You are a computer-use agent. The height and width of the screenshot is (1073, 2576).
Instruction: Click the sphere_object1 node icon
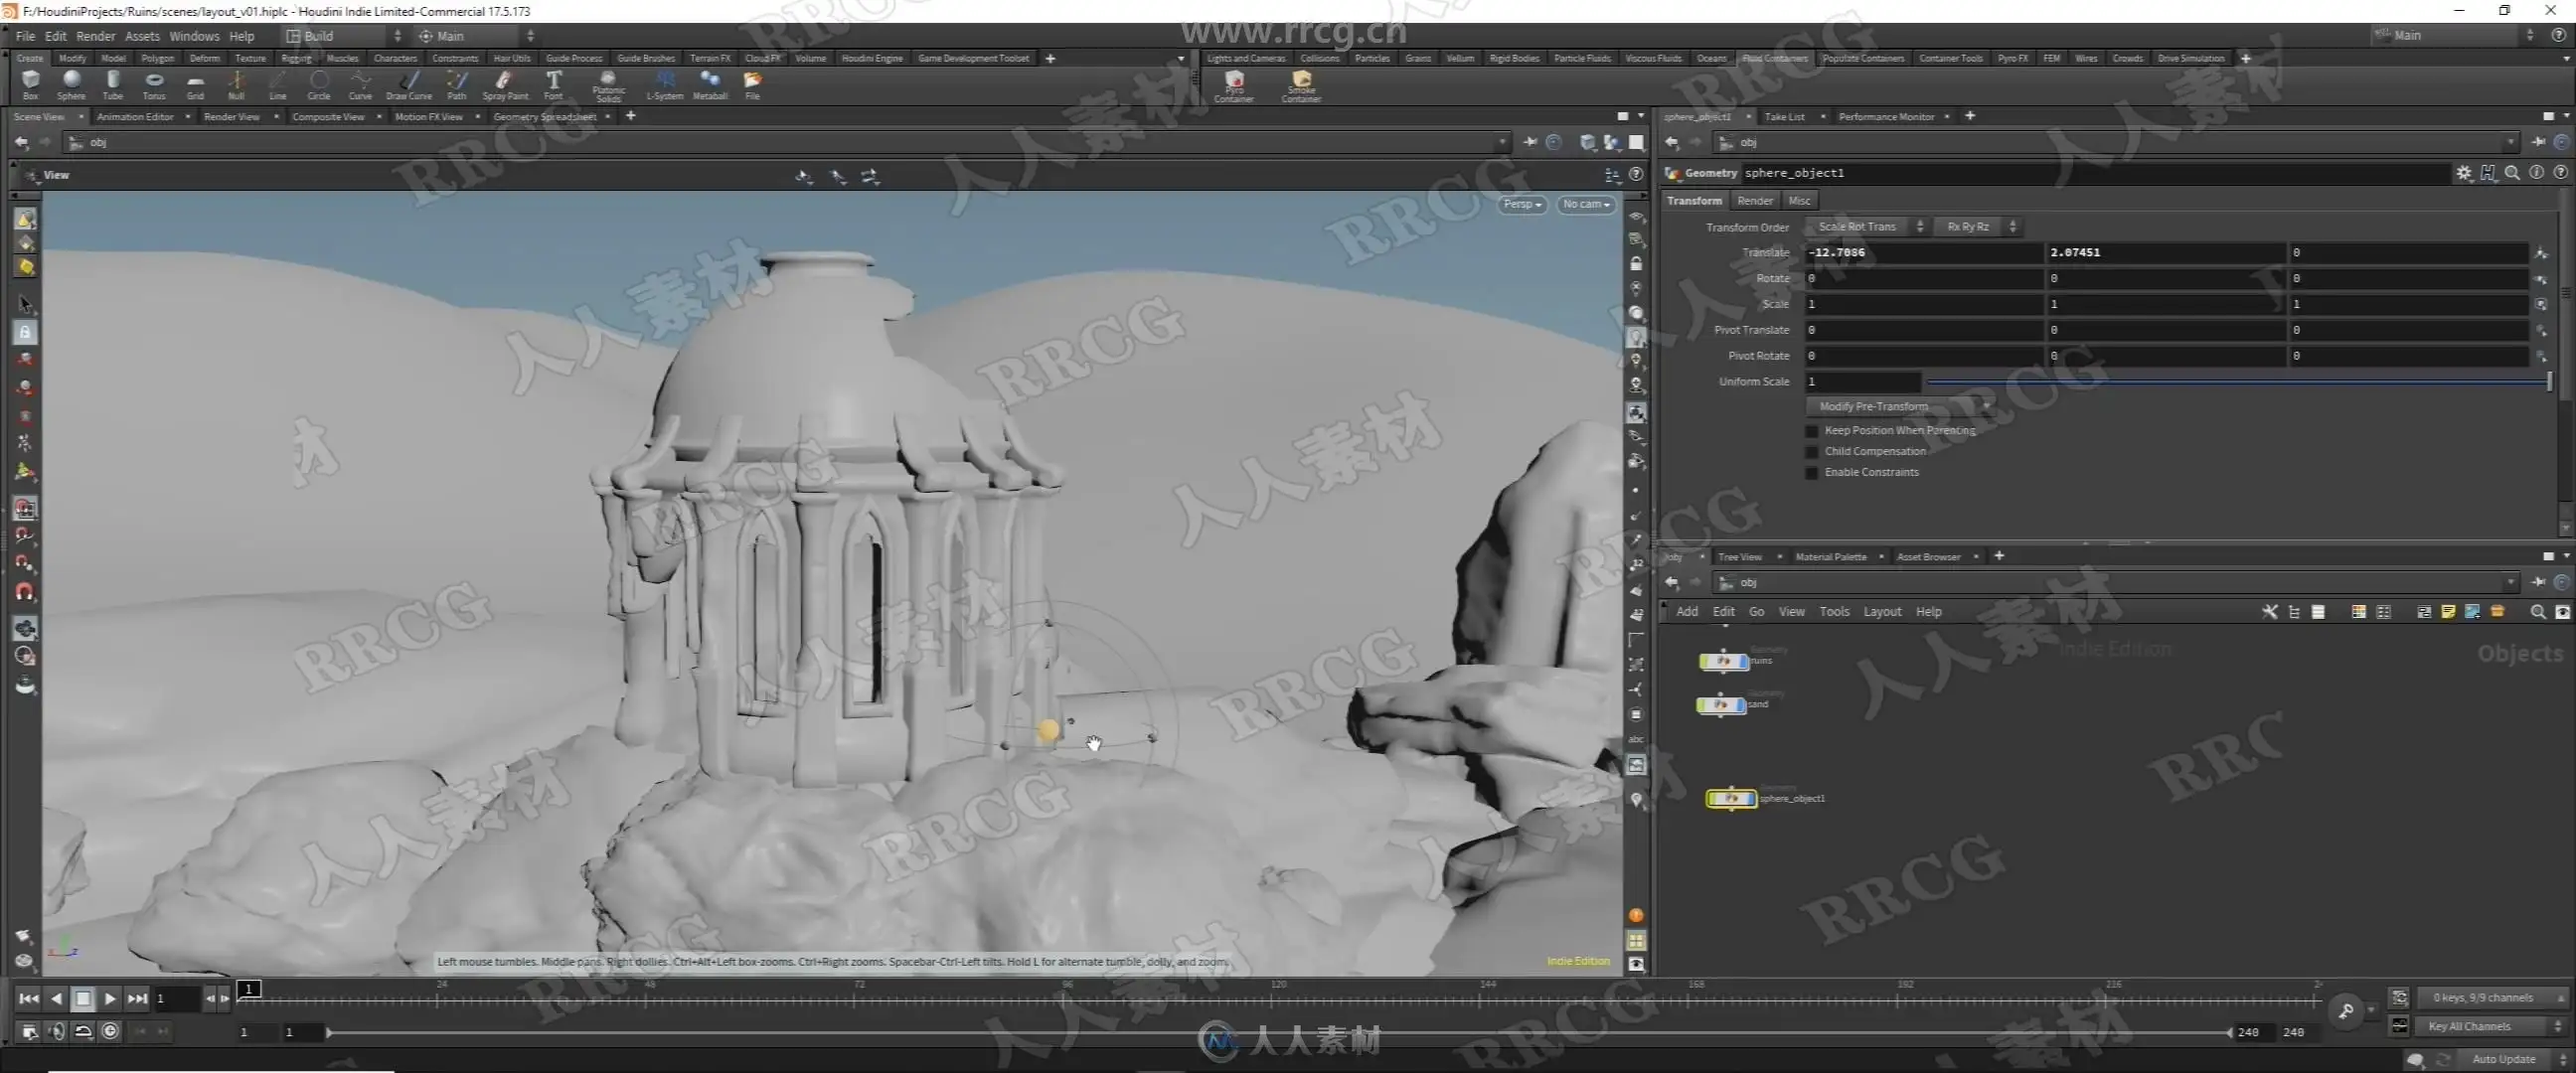[x=1730, y=798]
